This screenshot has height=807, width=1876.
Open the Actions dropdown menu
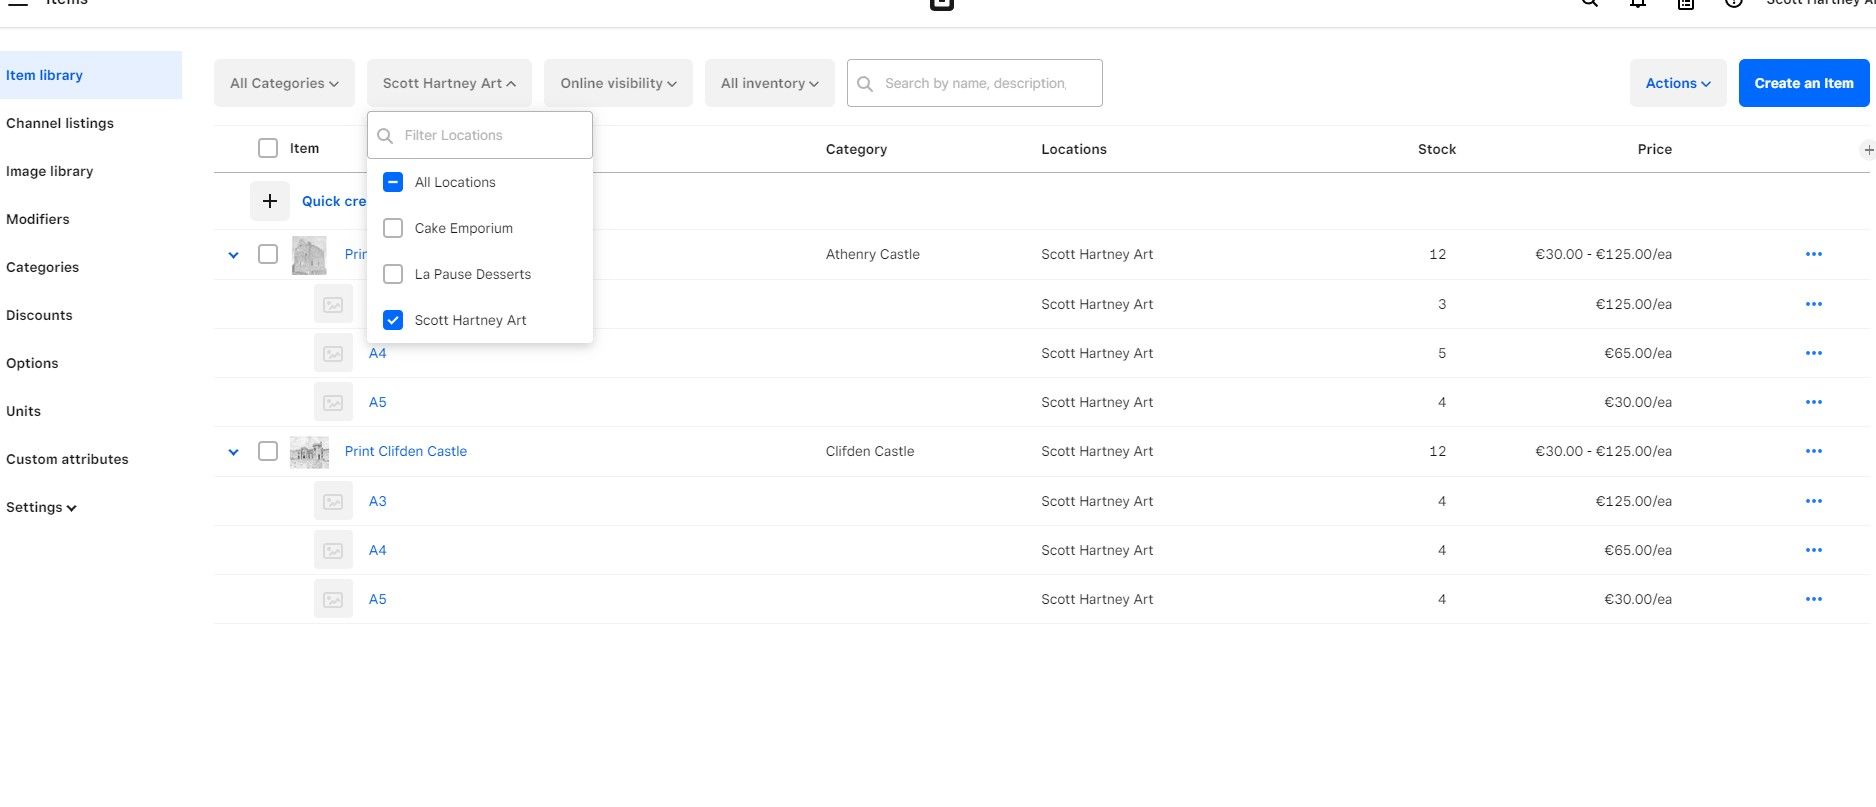click(x=1678, y=83)
